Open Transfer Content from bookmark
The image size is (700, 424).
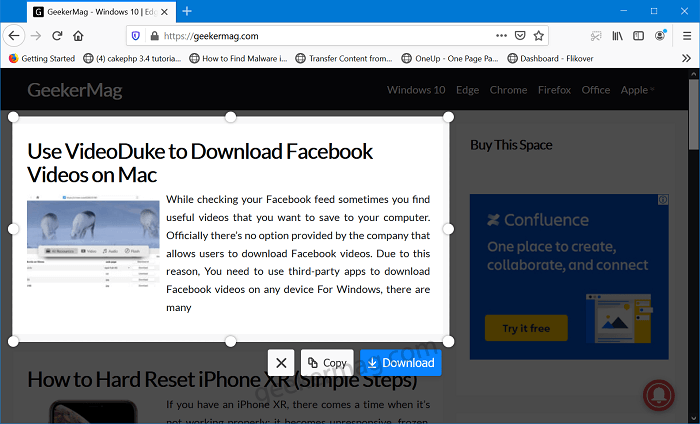click(x=344, y=58)
